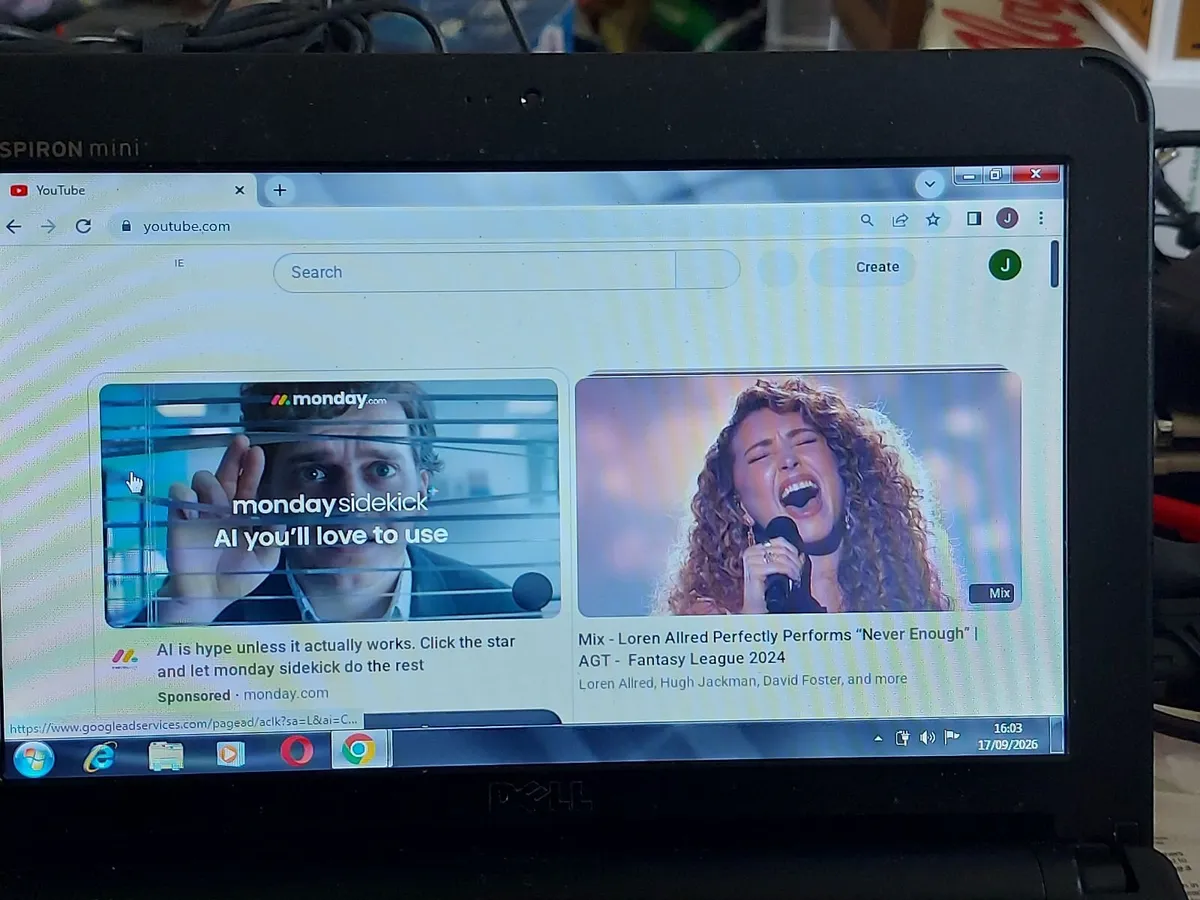The width and height of the screenshot is (1200, 900).
Task: Open the Action Center flag icon
Action: [x=952, y=736]
